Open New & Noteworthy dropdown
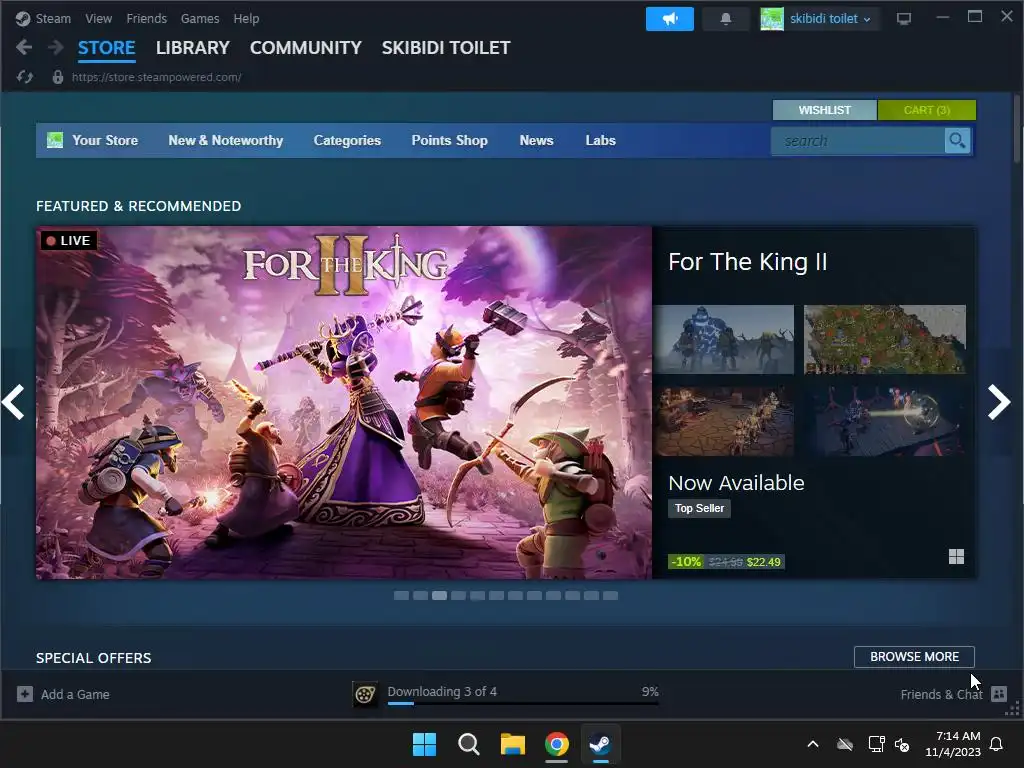1024x768 pixels. point(225,140)
